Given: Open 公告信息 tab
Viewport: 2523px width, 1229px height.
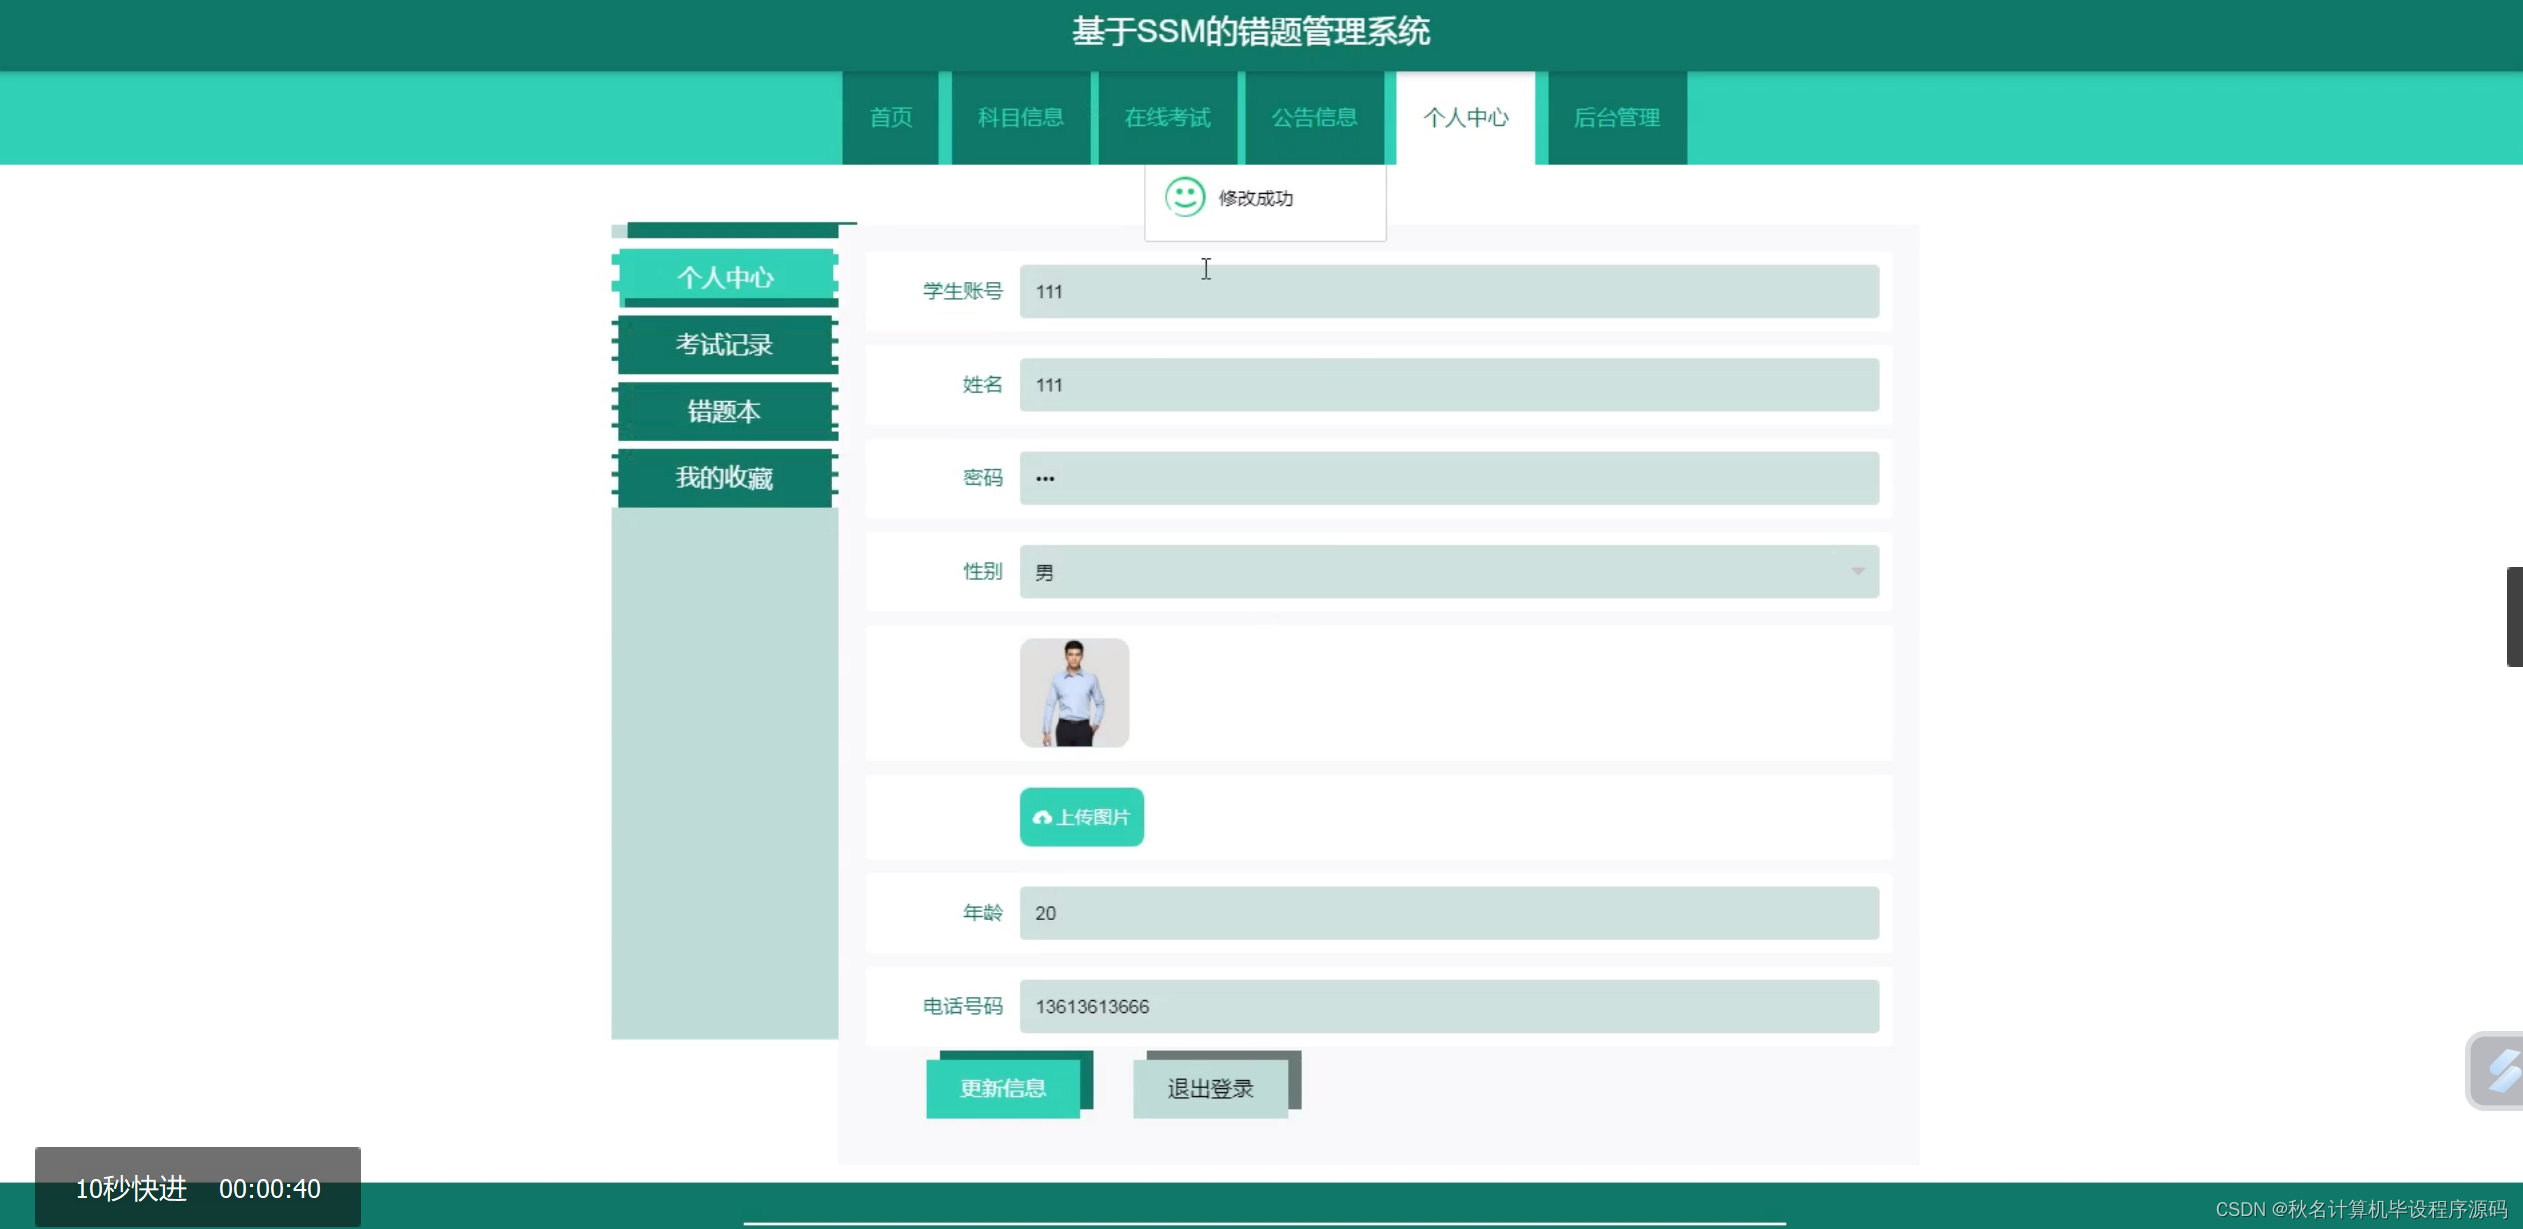Looking at the screenshot, I should (x=1314, y=118).
